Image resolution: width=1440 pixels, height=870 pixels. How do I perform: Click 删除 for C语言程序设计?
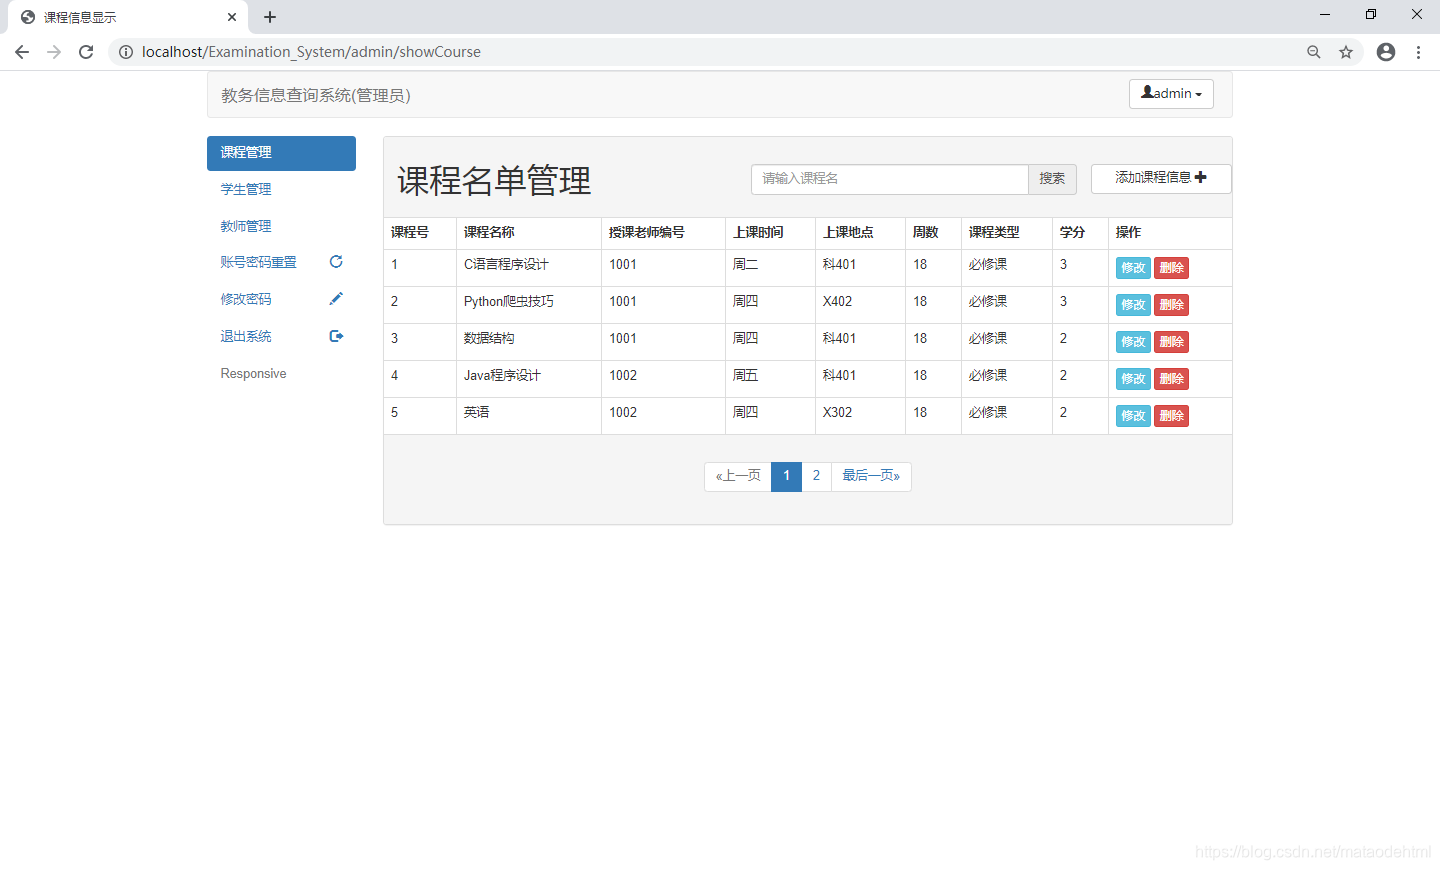pos(1171,268)
